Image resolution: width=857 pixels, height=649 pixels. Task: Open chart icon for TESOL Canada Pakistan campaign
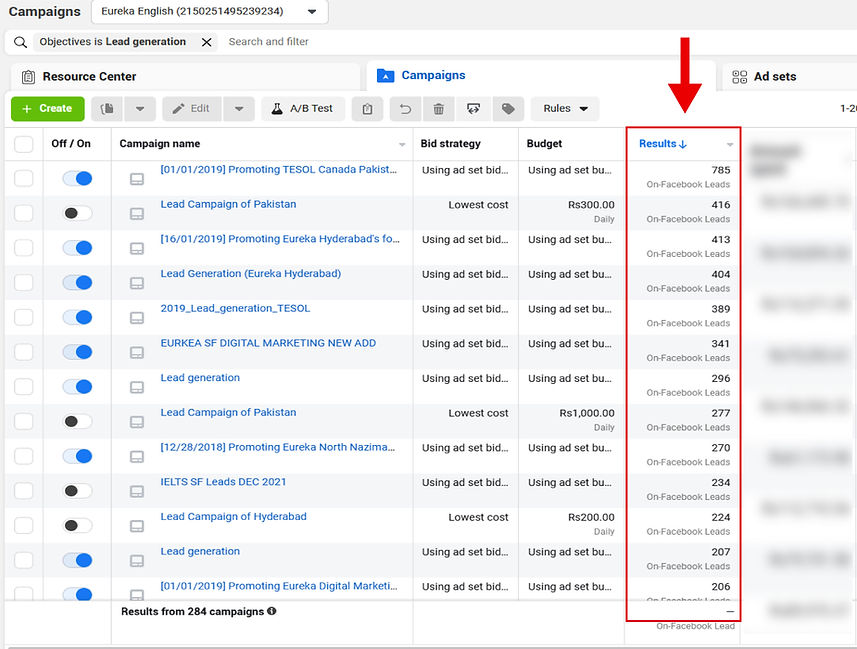pos(137,179)
